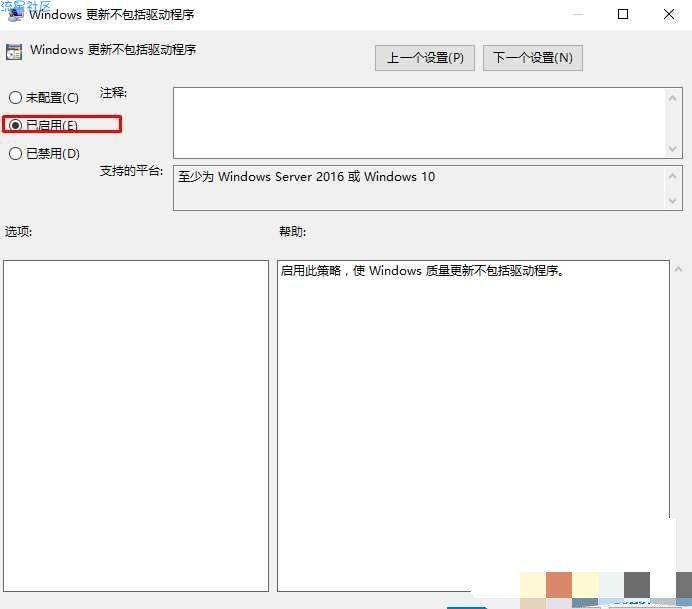692x609 pixels.
Task: Click the policy setting icon beside heading
Action: pyautogui.click(x=14, y=52)
